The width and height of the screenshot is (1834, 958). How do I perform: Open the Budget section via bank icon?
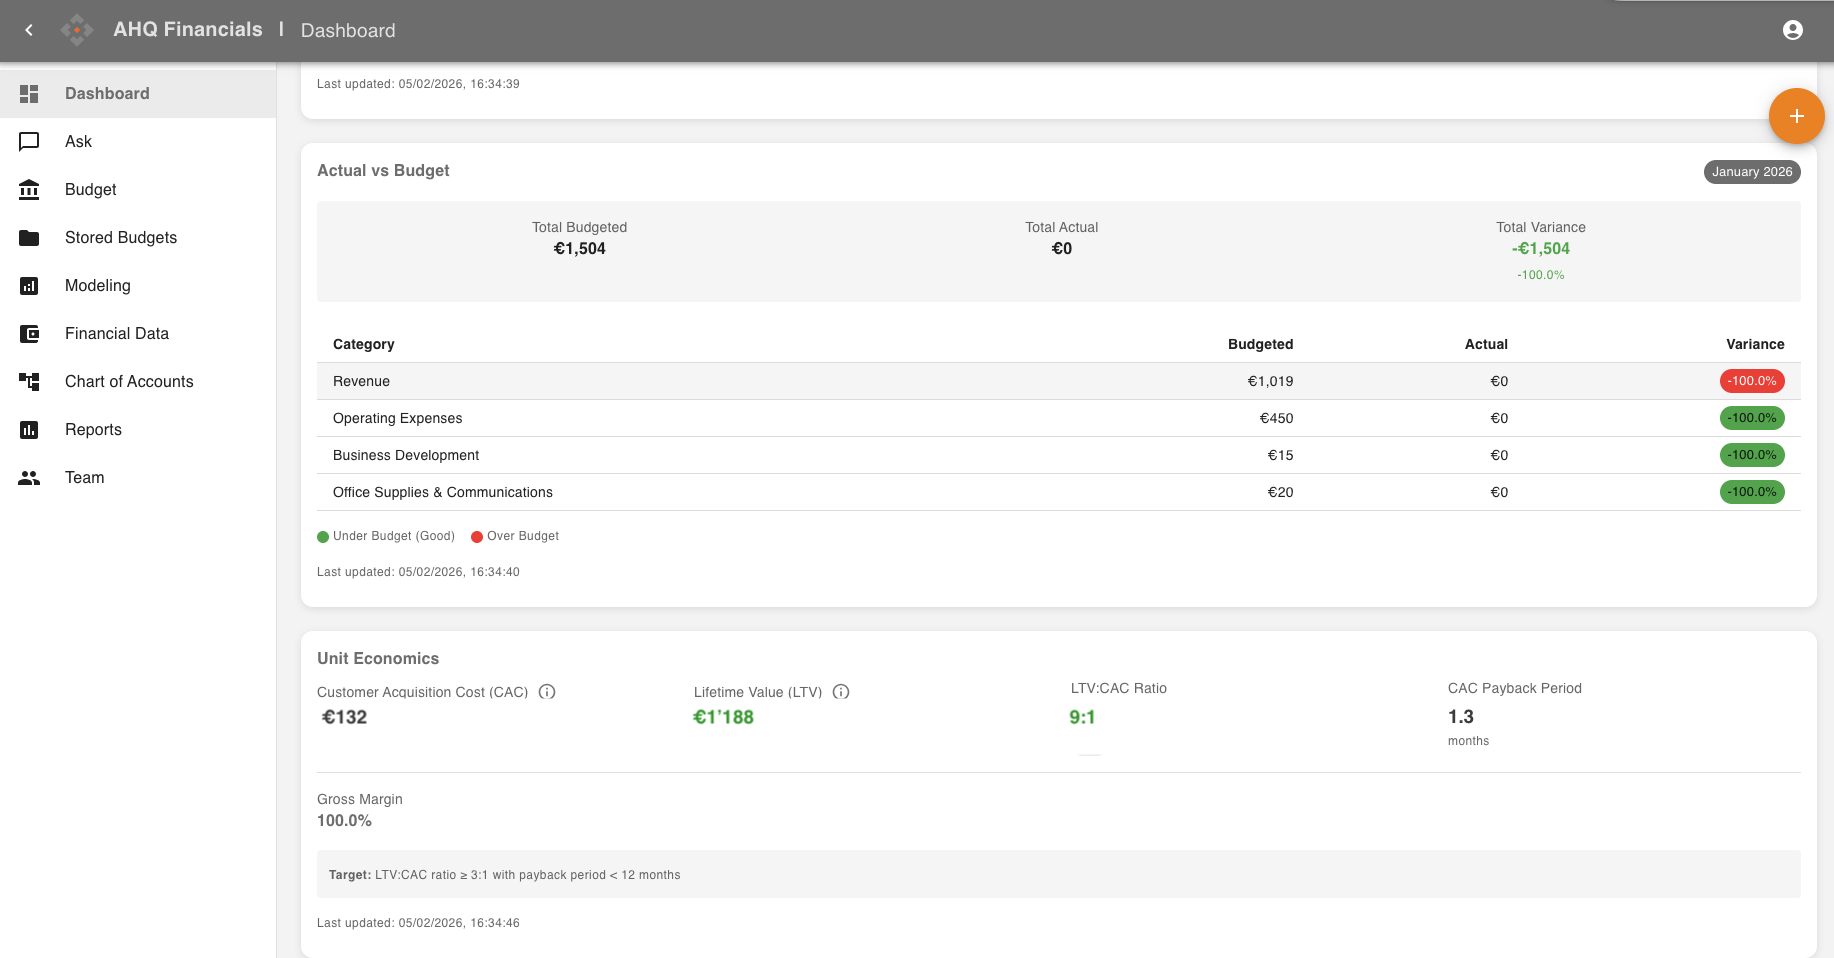point(29,189)
